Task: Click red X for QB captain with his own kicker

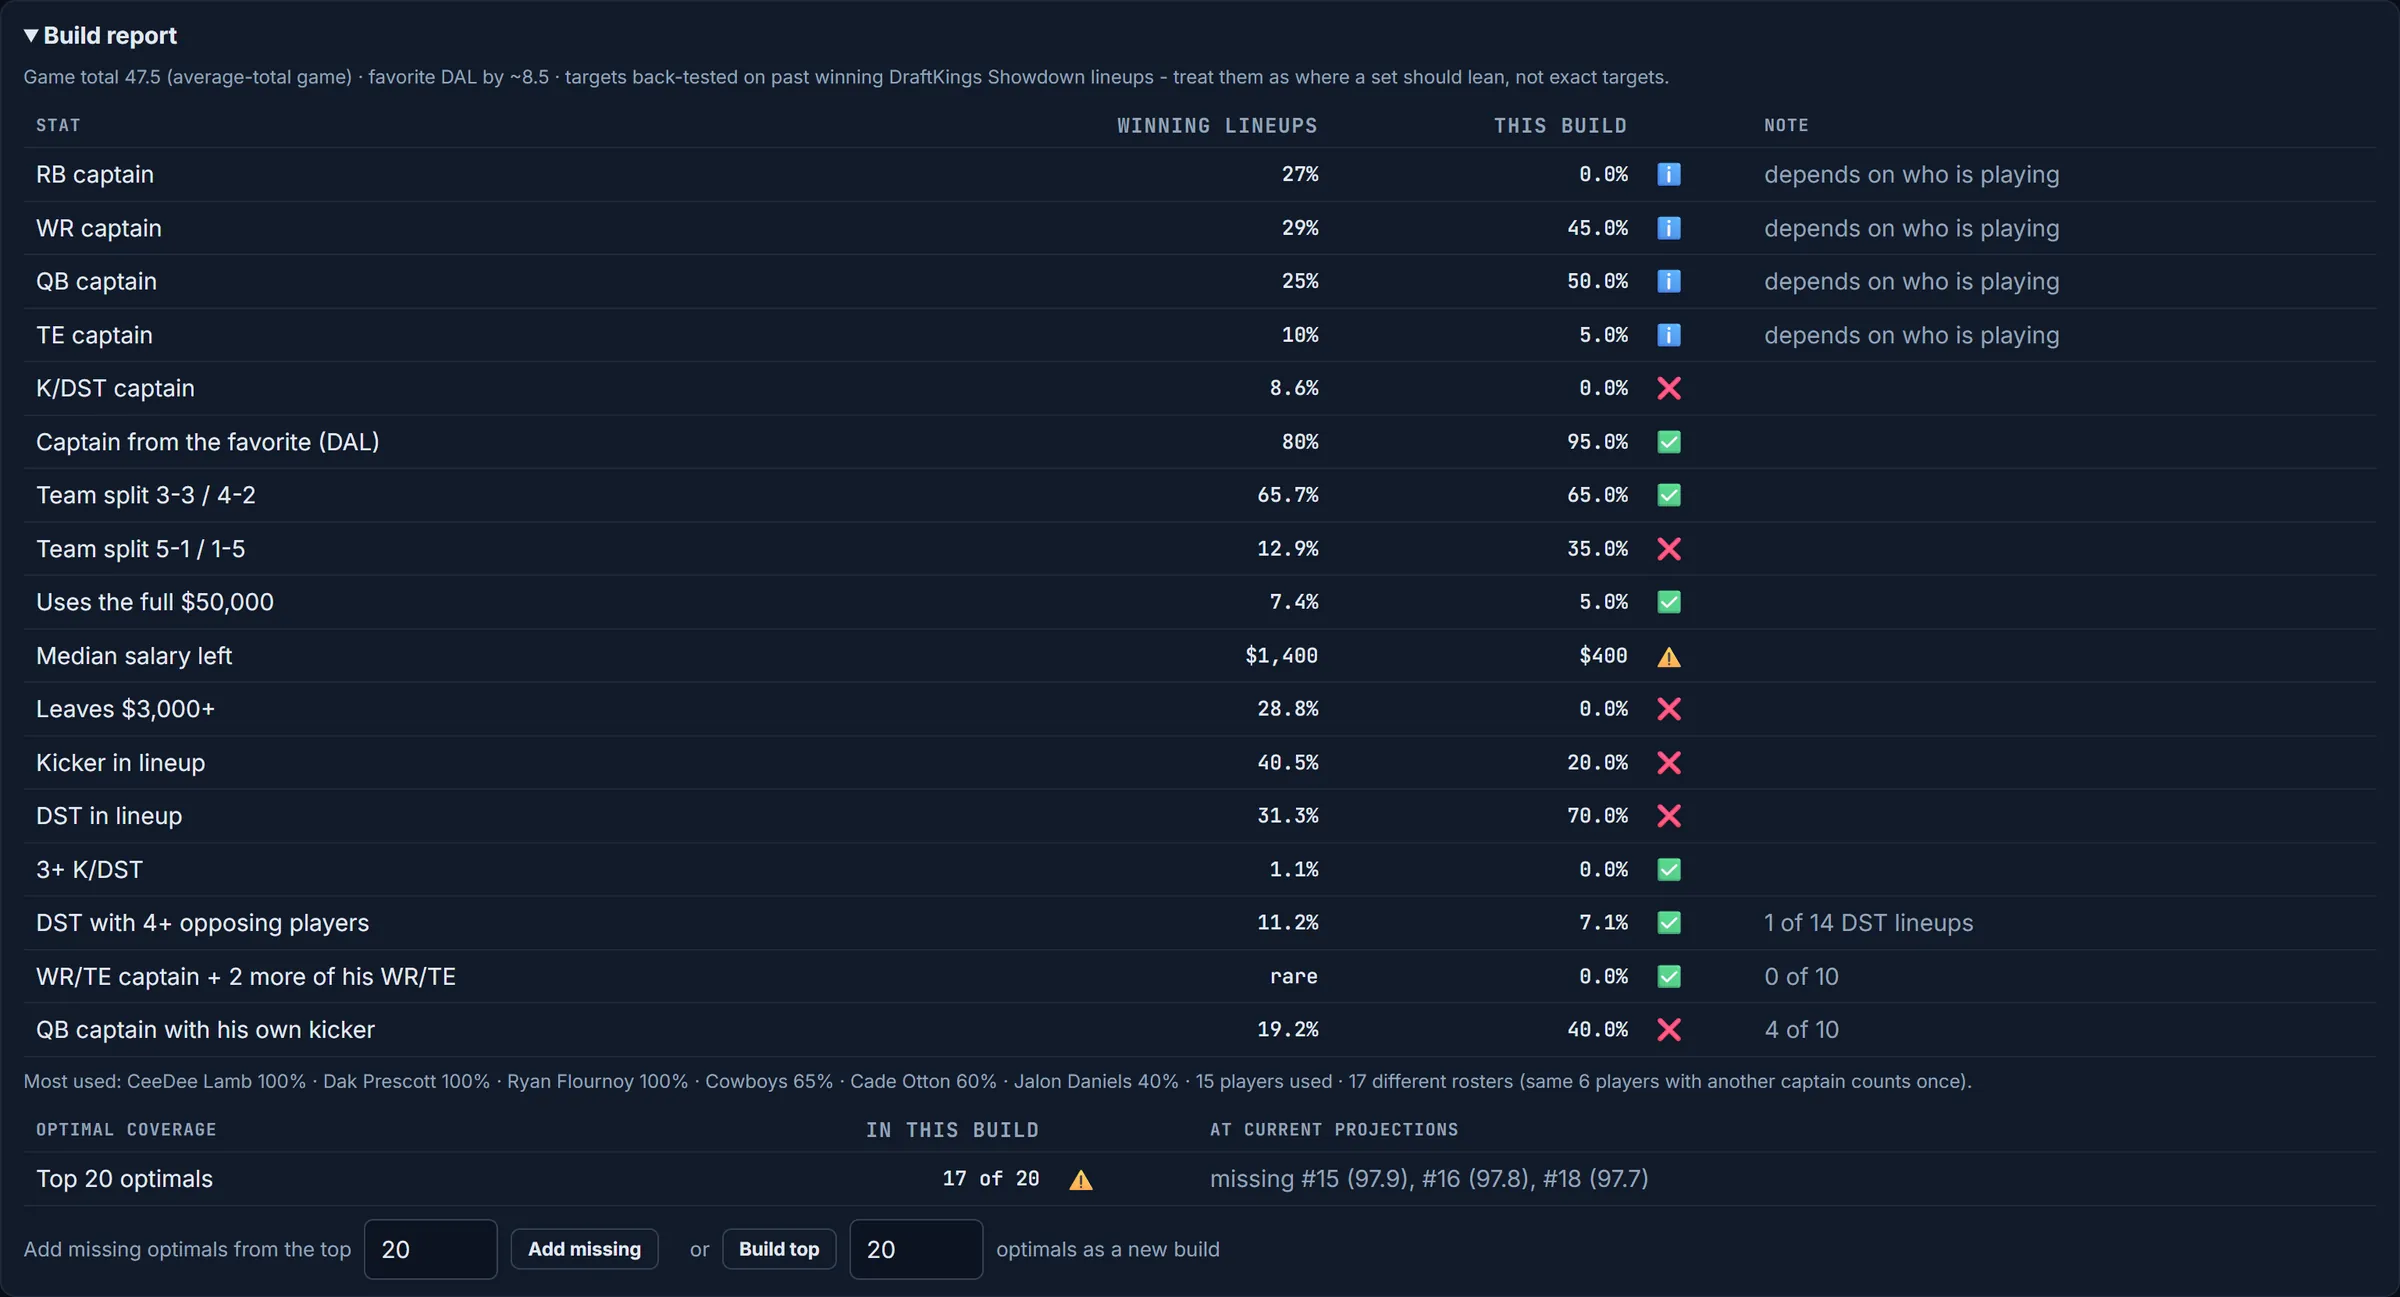Action: pyautogui.click(x=1668, y=1030)
